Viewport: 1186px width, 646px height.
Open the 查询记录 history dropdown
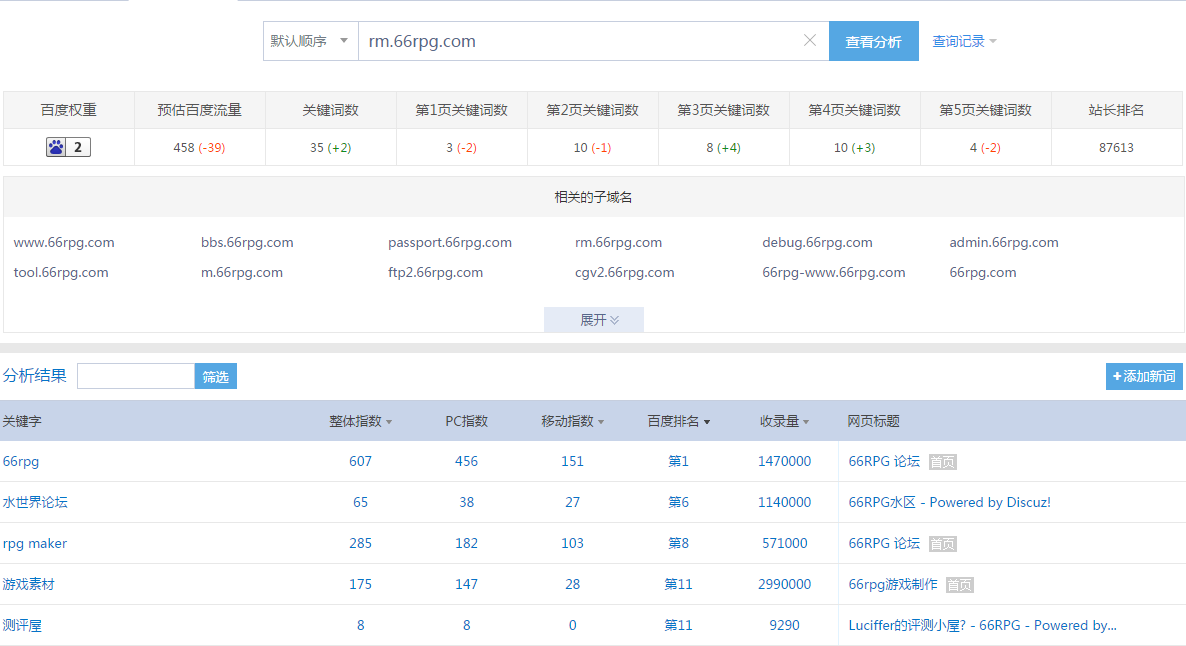964,42
